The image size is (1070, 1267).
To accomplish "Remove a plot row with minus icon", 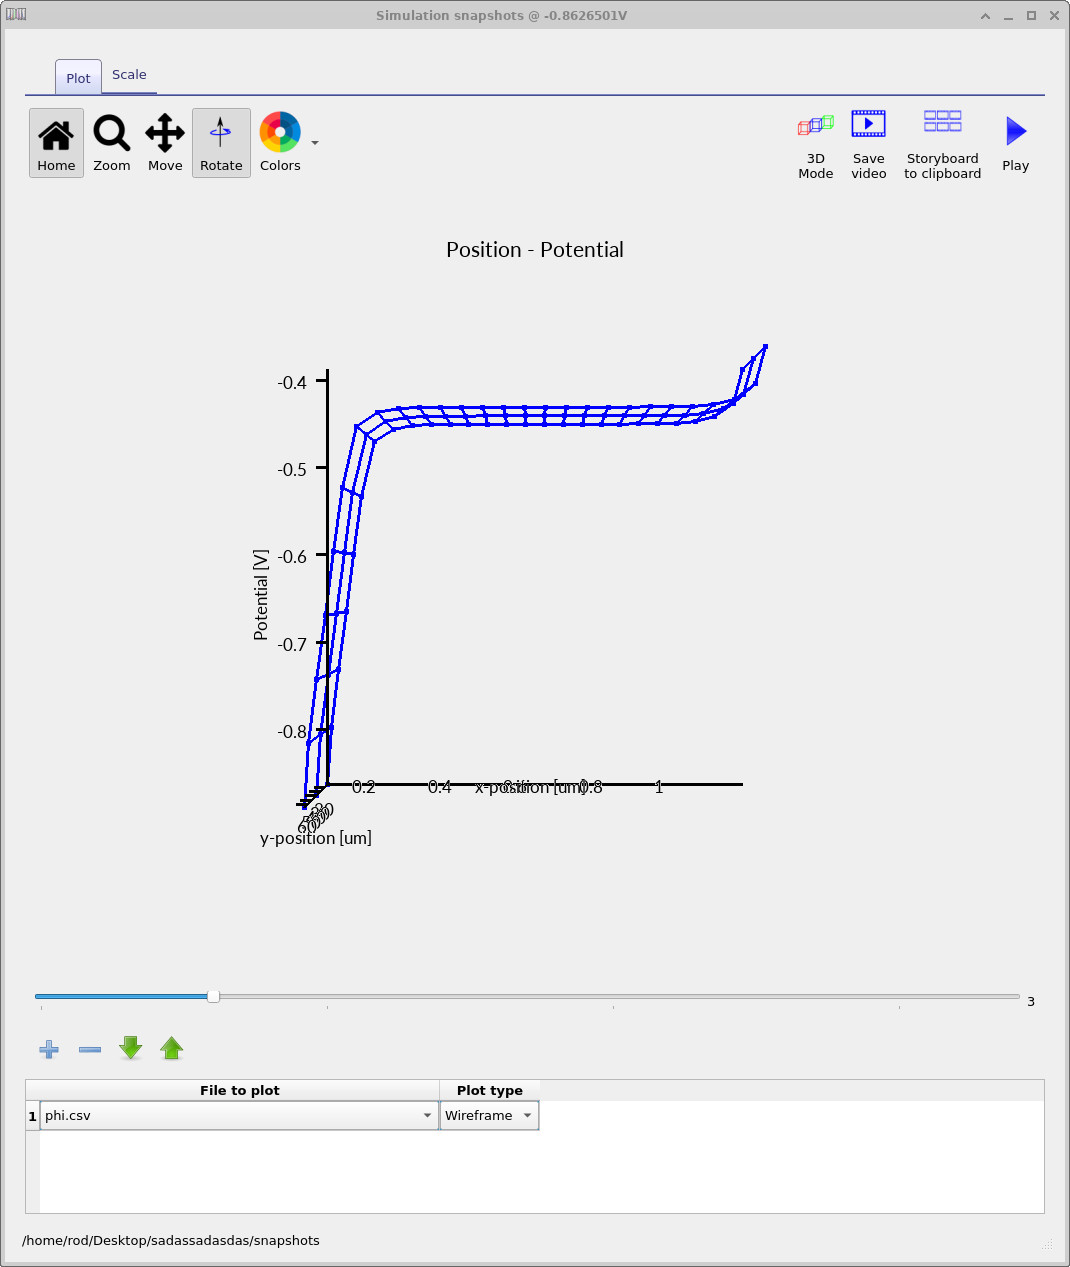I will (x=89, y=1049).
